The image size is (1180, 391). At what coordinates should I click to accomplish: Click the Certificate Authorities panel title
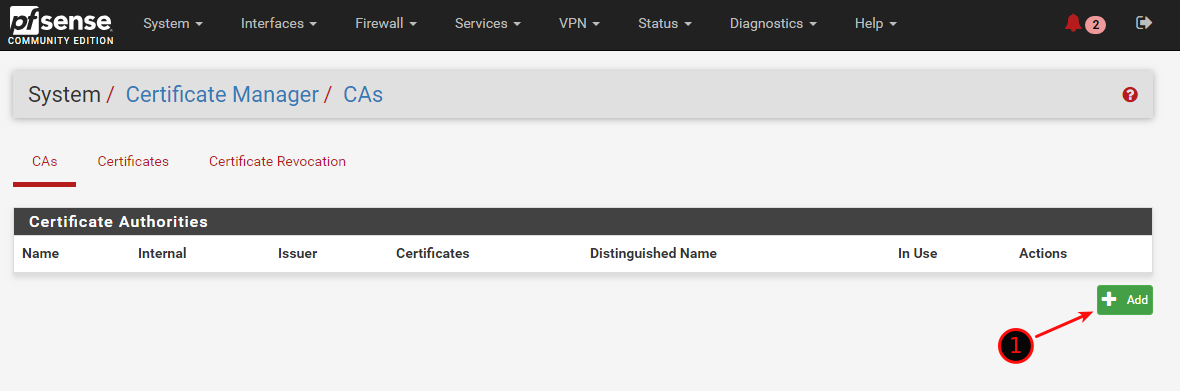pos(118,222)
